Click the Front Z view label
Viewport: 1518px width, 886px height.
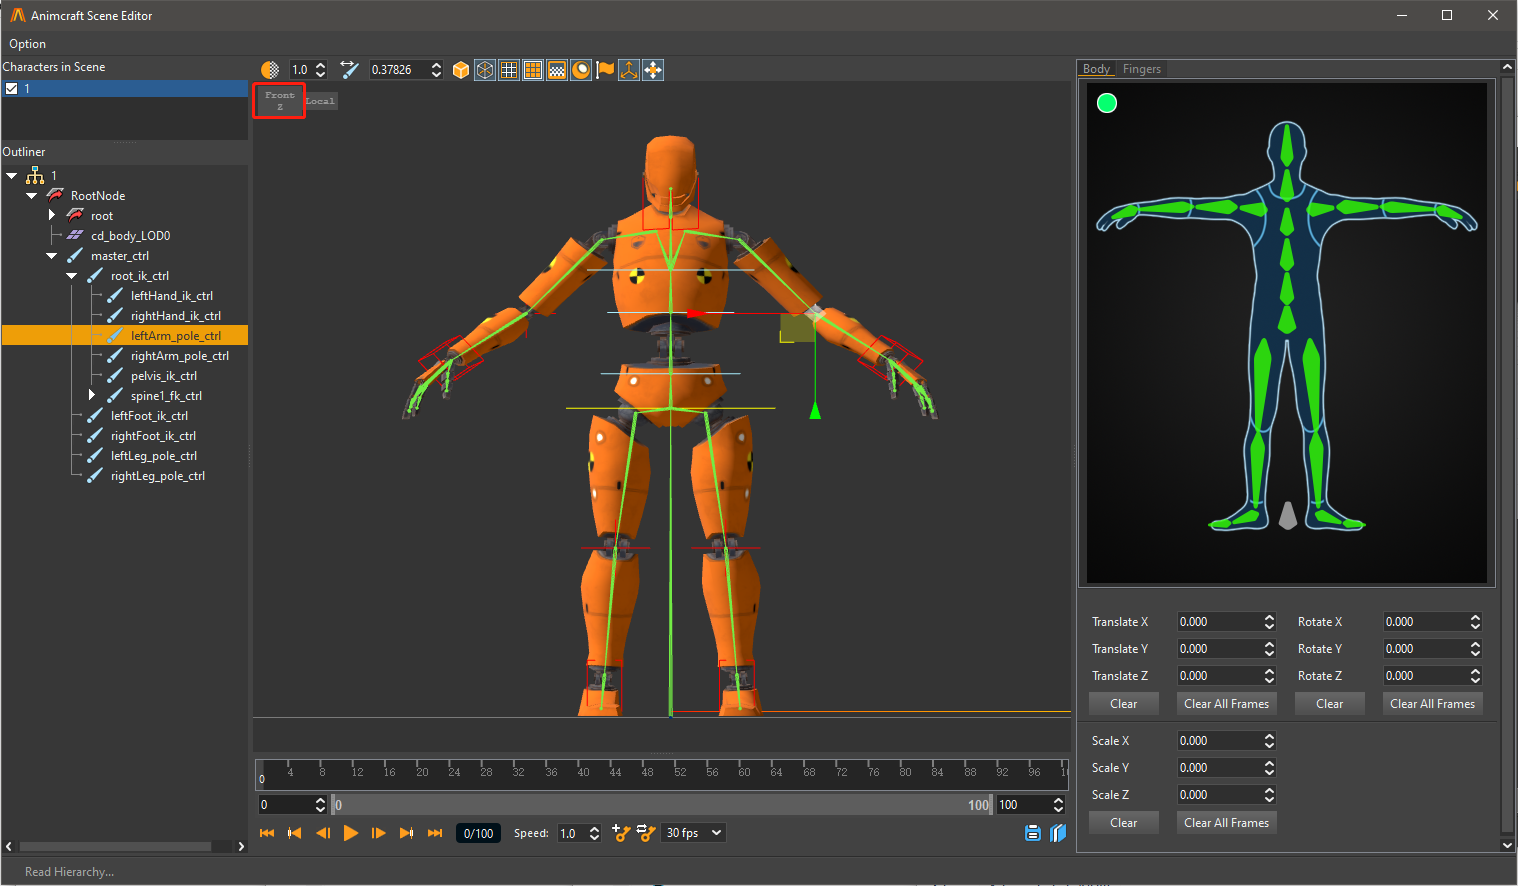coord(279,101)
